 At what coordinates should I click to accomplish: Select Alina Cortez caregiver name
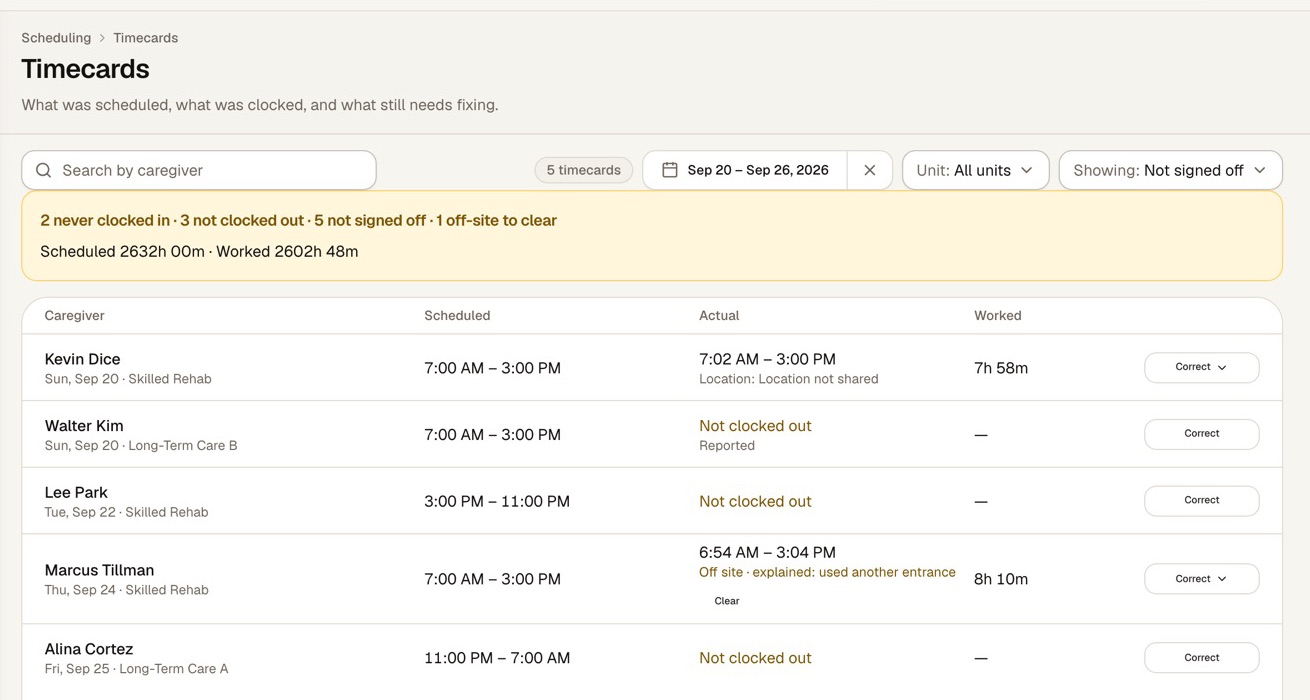(x=89, y=649)
